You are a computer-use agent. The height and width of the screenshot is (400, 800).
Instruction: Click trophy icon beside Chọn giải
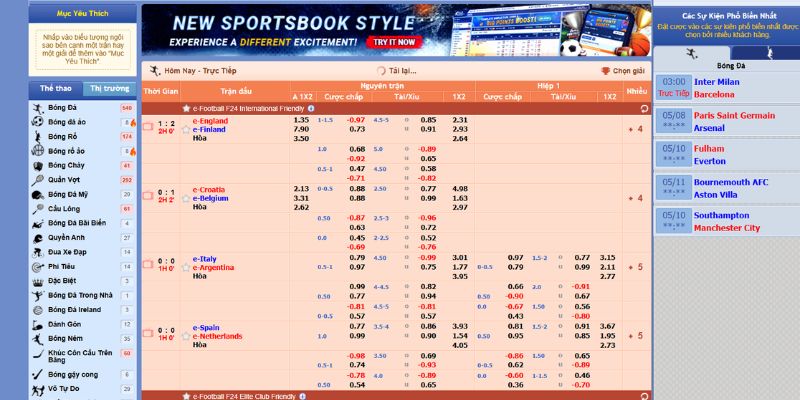[x=606, y=71]
